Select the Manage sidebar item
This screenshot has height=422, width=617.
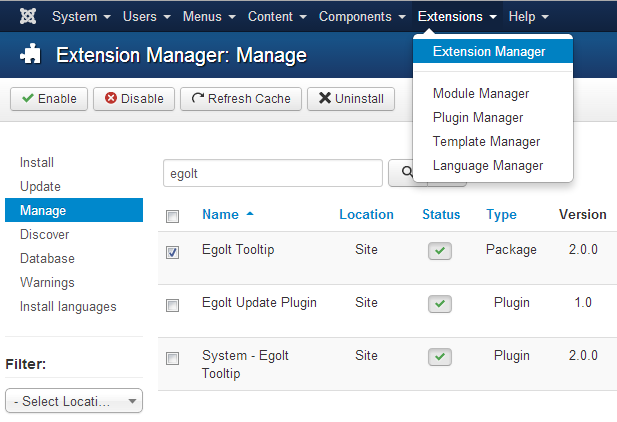tap(74, 210)
